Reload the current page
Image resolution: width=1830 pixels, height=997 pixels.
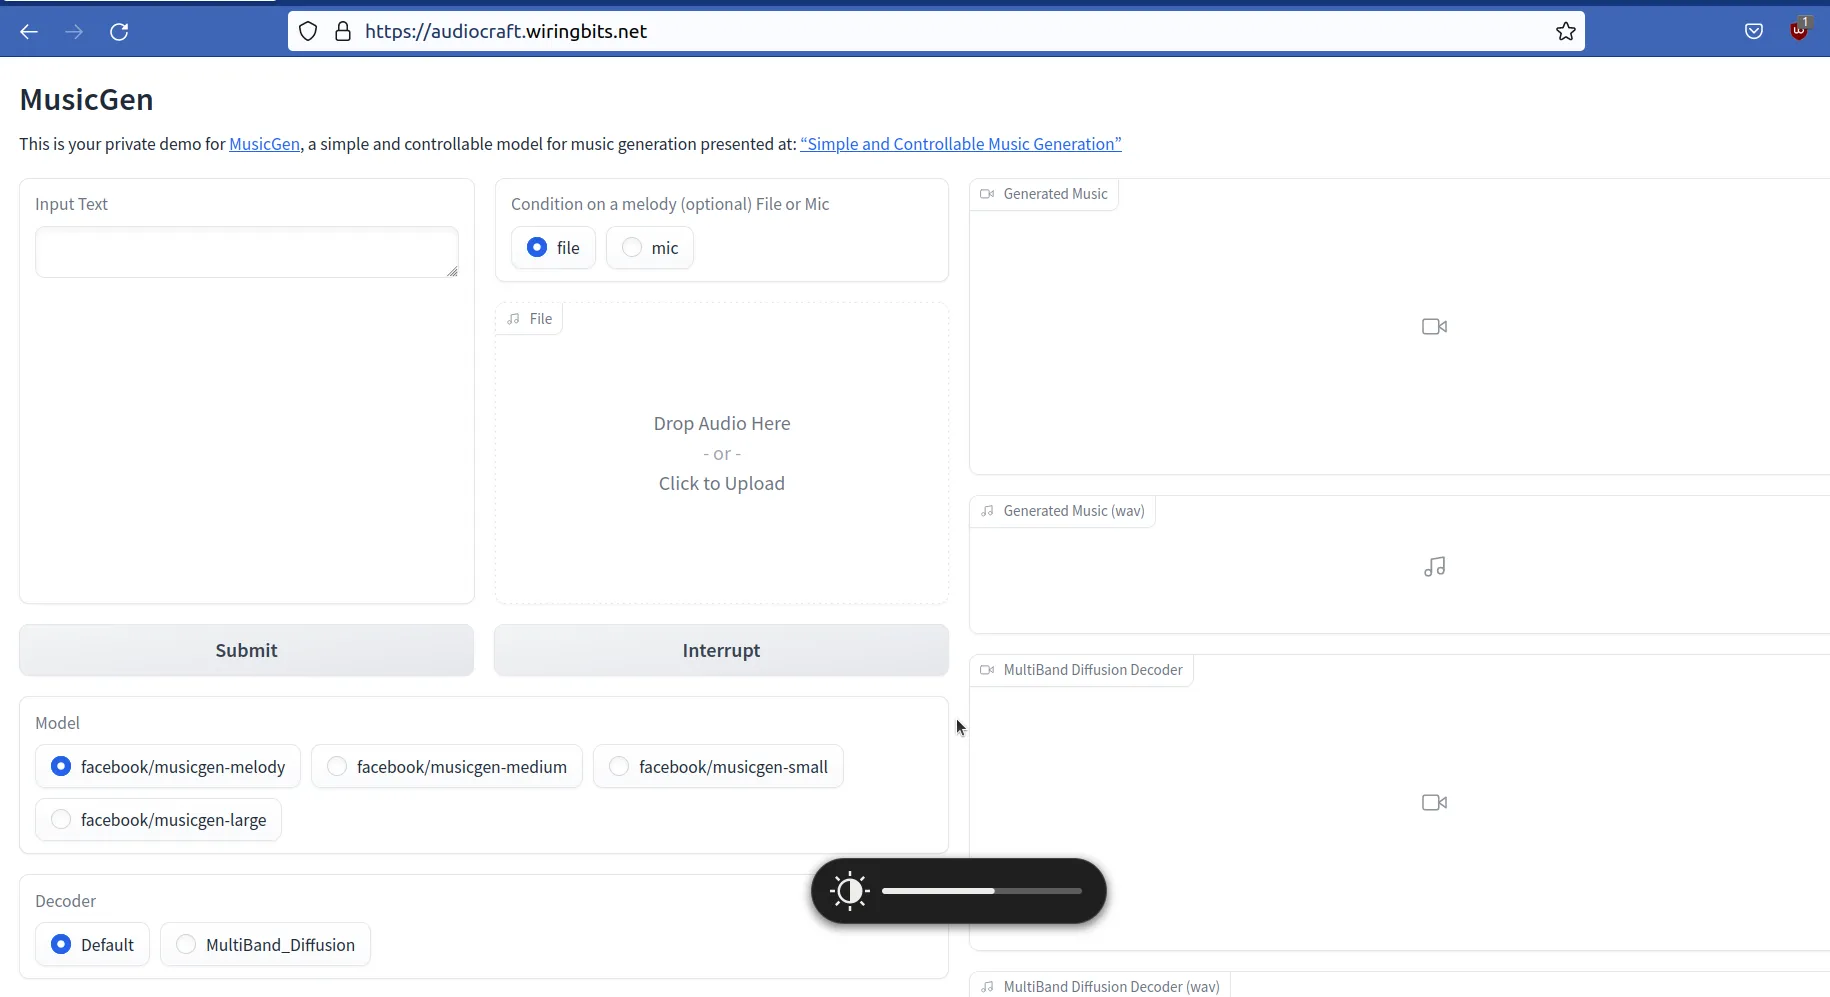119,32
